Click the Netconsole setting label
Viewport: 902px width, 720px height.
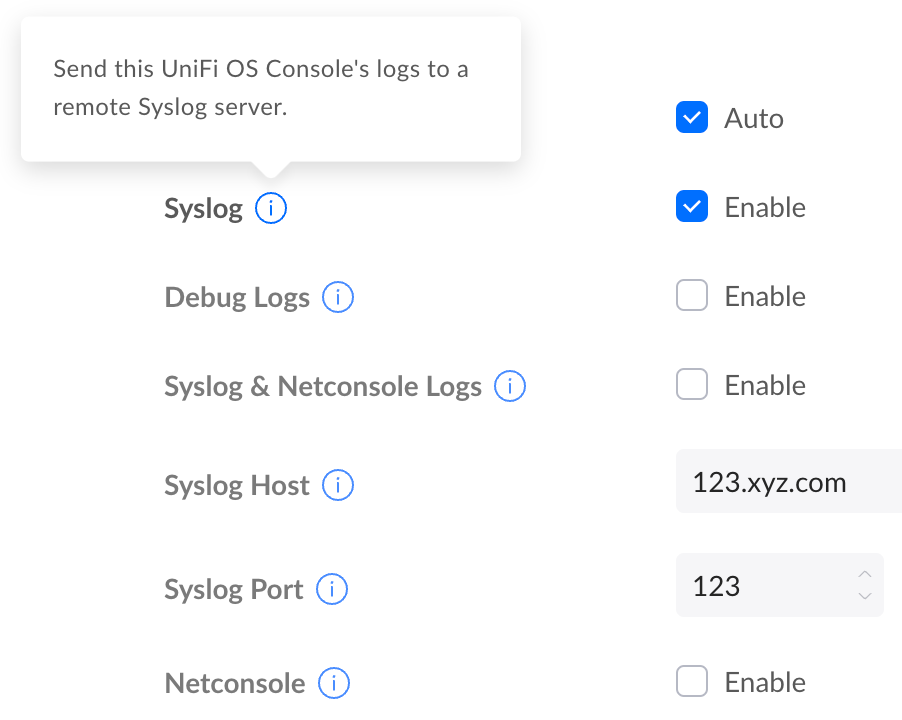pos(235,683)
